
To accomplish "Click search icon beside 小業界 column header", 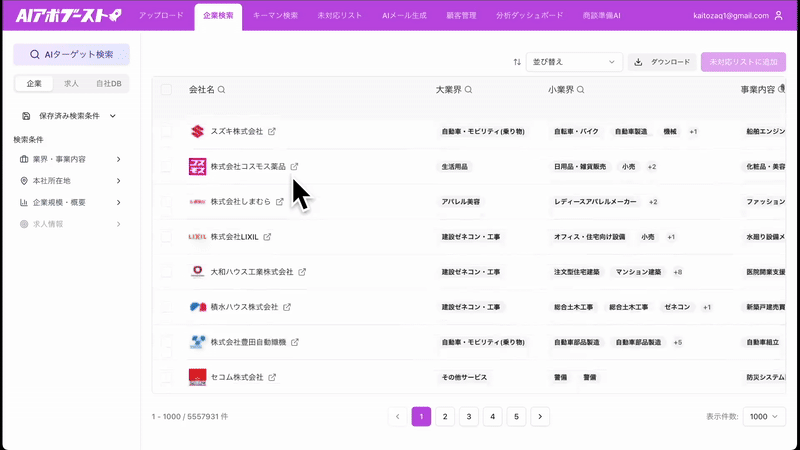I will (x=581, y=90).
